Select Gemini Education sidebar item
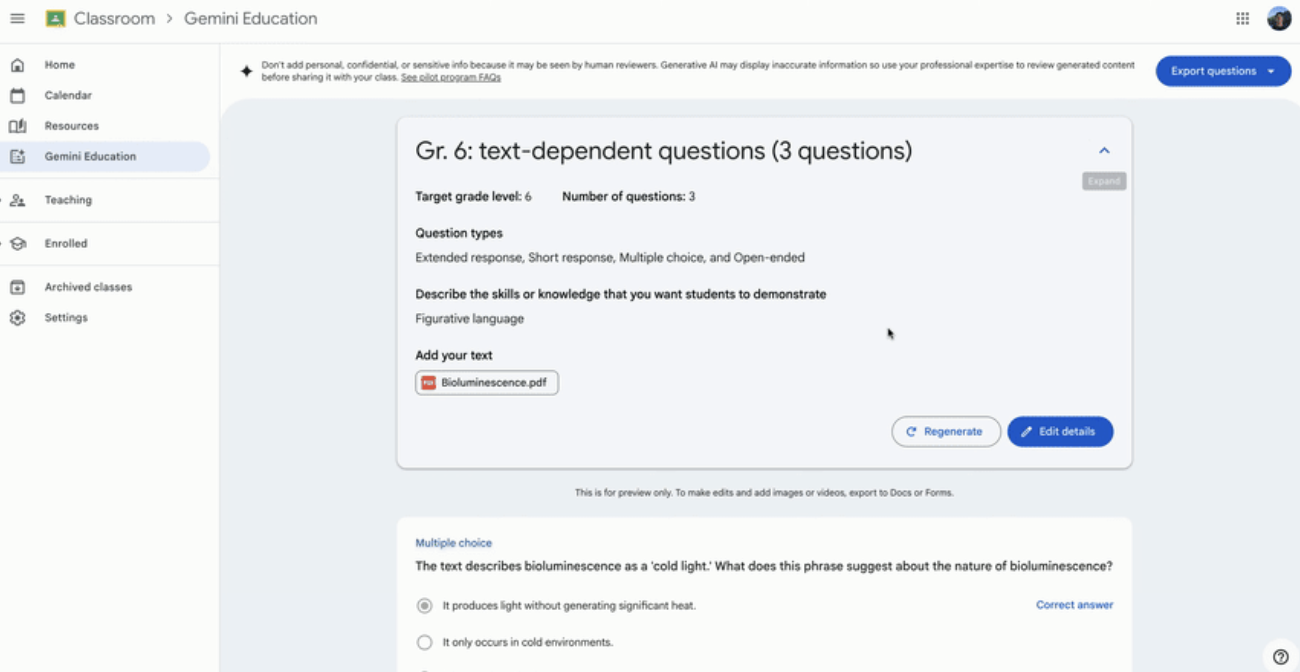Image resolution: width=1300 pixels, height=672 pixels. click(90, 157)
